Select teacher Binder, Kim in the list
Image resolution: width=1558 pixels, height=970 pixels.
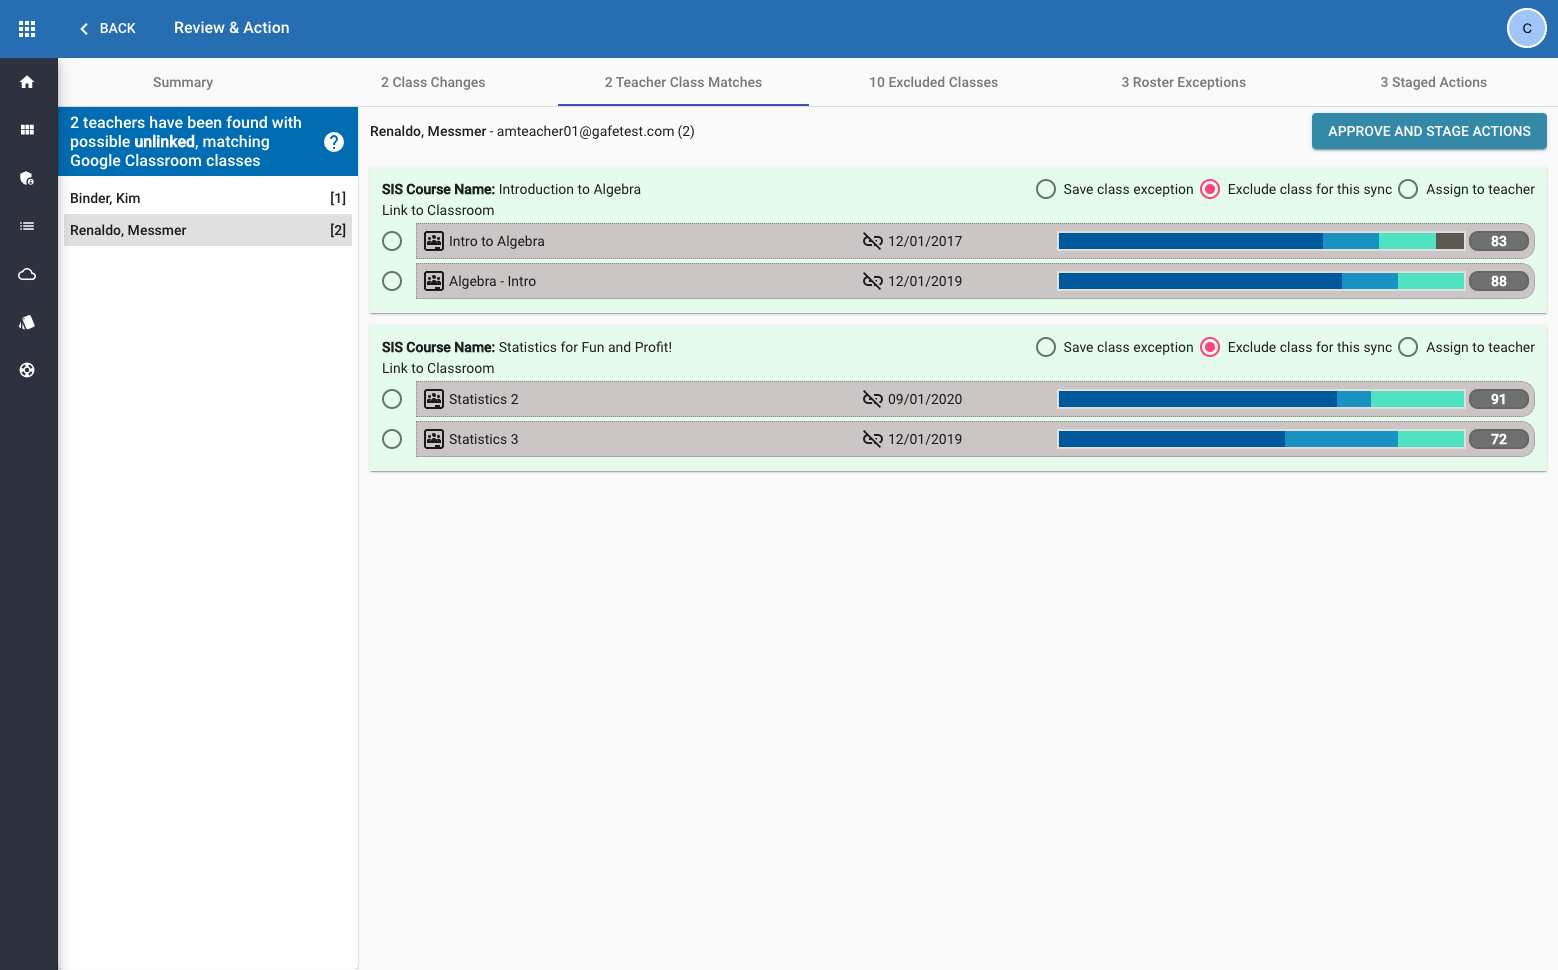pos(207,198)
